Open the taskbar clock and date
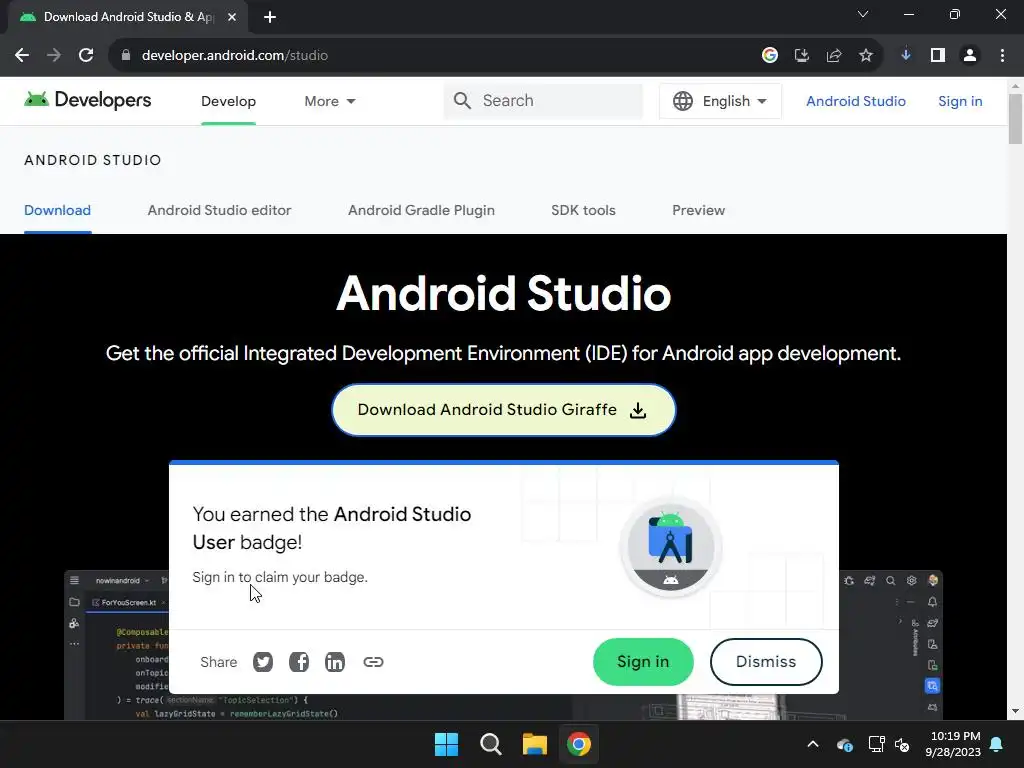 click(x=953, y=744)
